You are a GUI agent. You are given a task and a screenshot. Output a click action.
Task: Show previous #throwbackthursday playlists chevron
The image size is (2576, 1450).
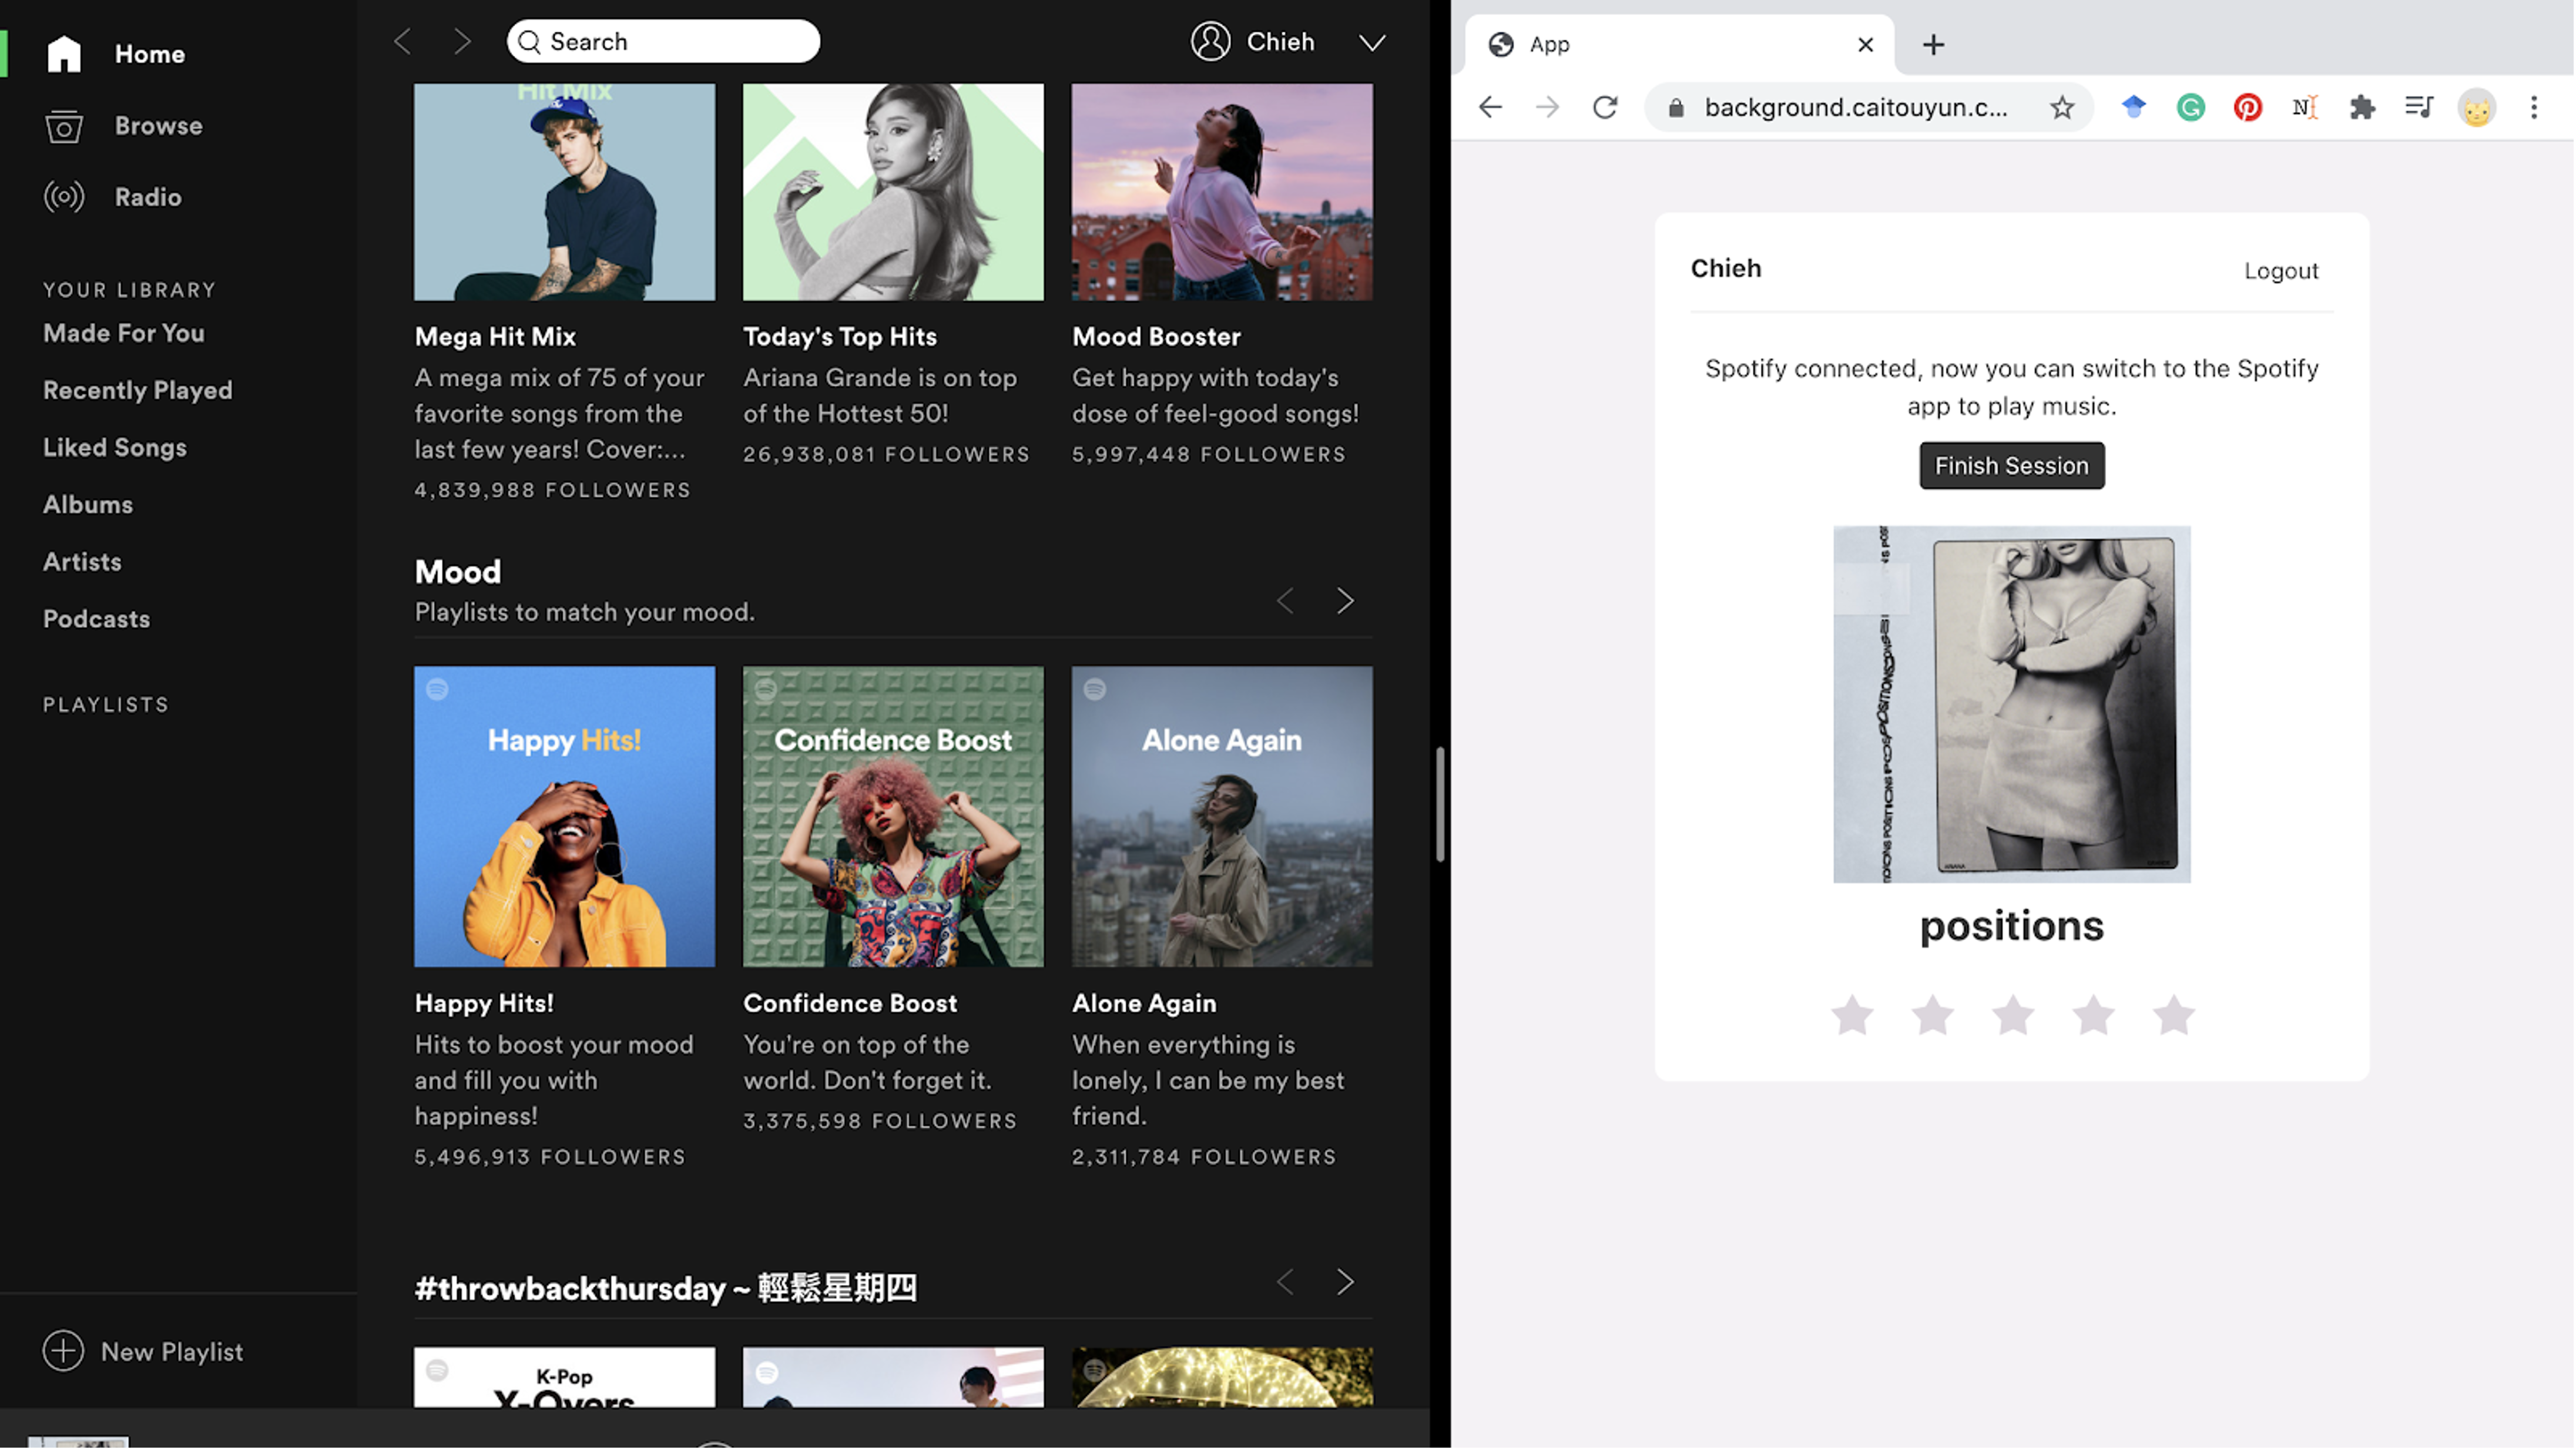[x=1285, y=1283]
